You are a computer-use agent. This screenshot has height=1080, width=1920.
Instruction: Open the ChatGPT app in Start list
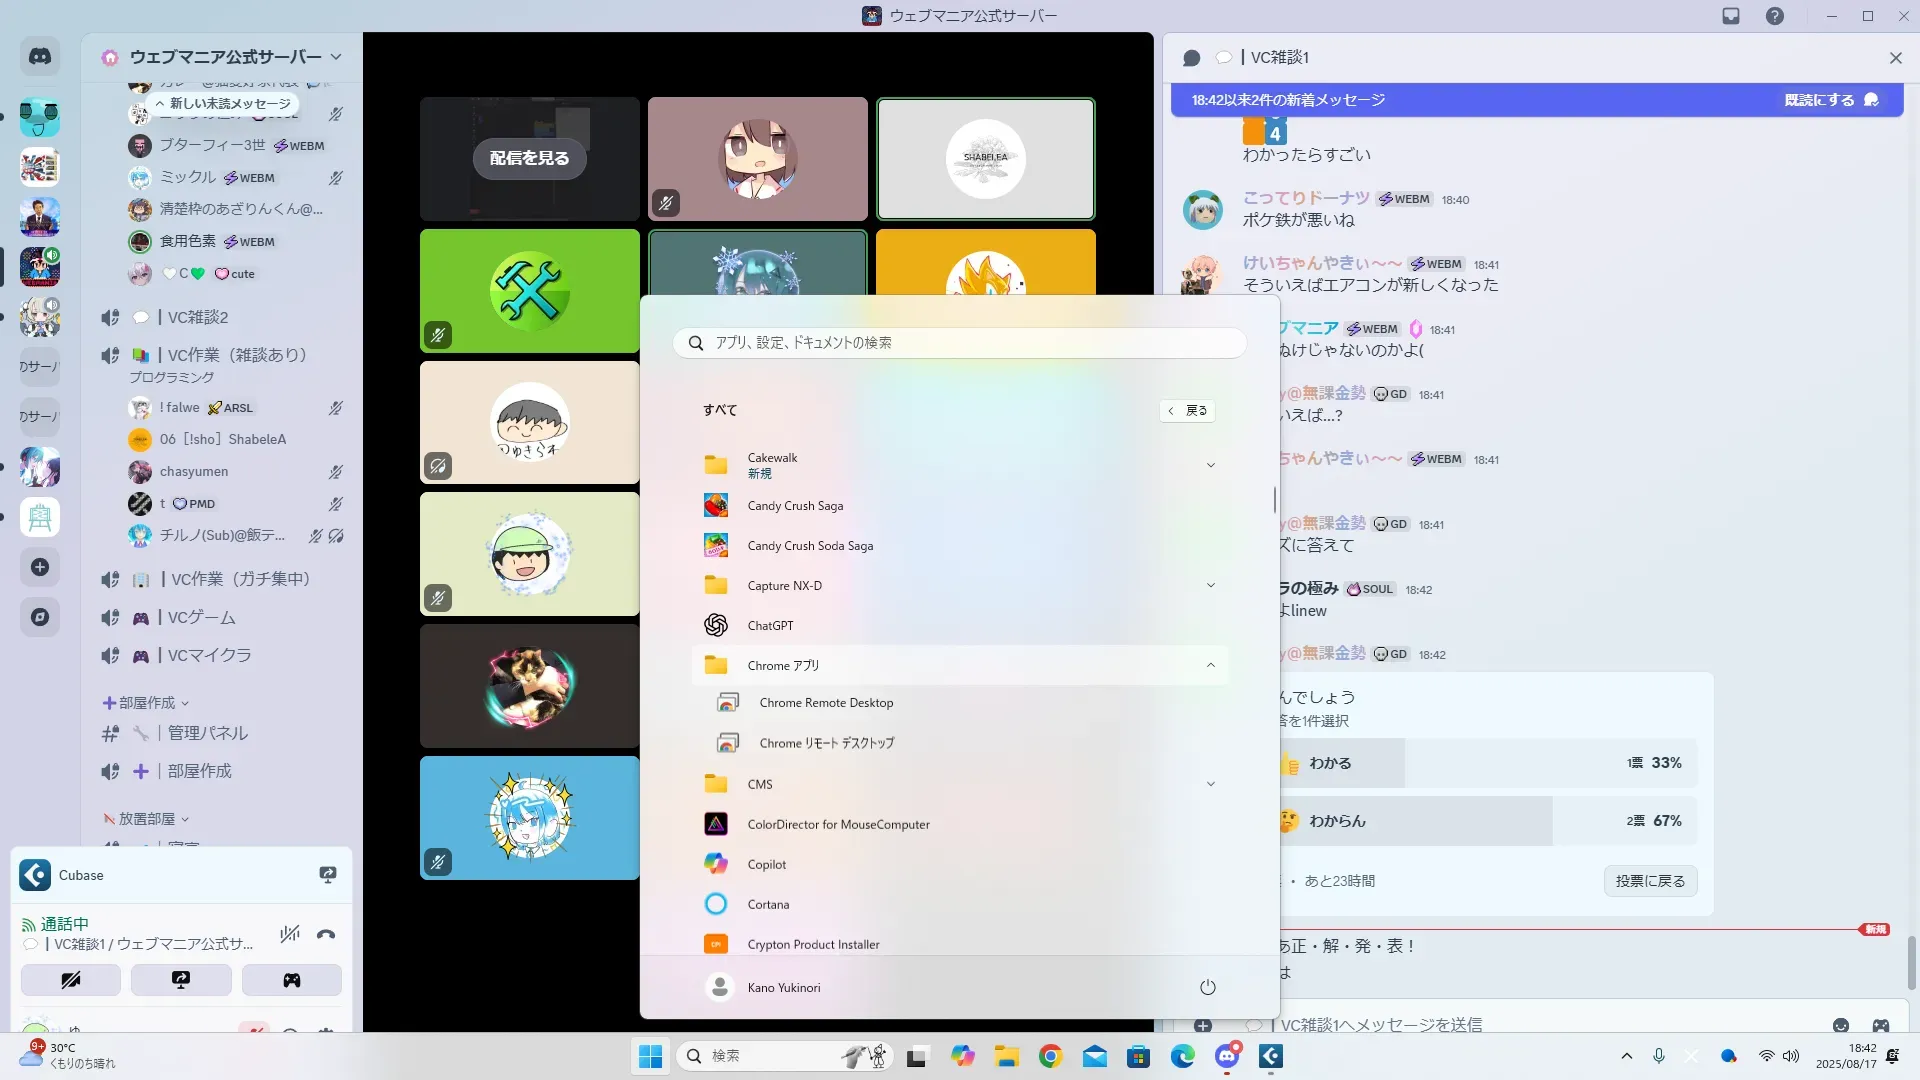point(770,626)
